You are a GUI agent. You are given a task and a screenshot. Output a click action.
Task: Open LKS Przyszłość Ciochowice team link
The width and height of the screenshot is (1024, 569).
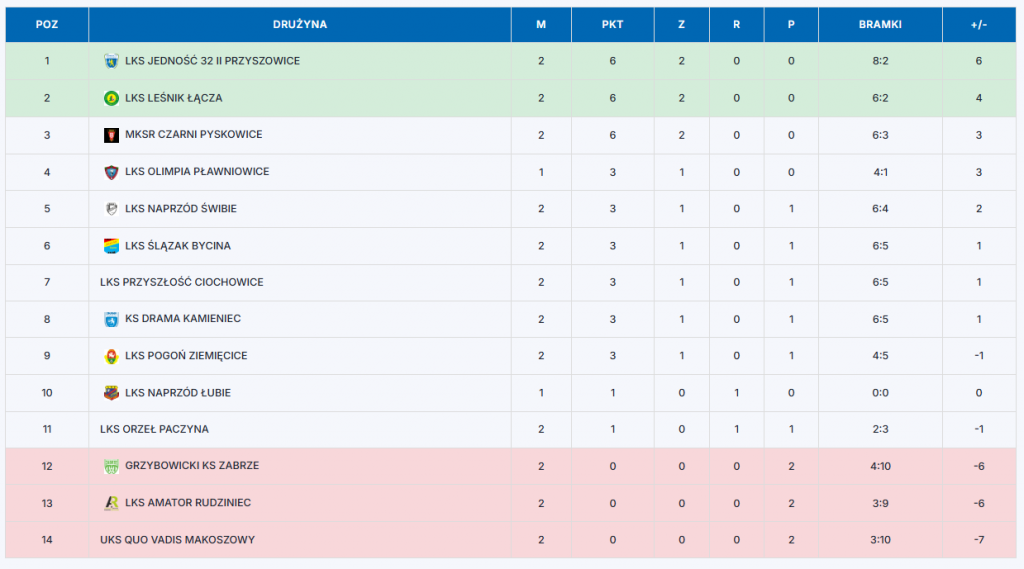(181, 282)
